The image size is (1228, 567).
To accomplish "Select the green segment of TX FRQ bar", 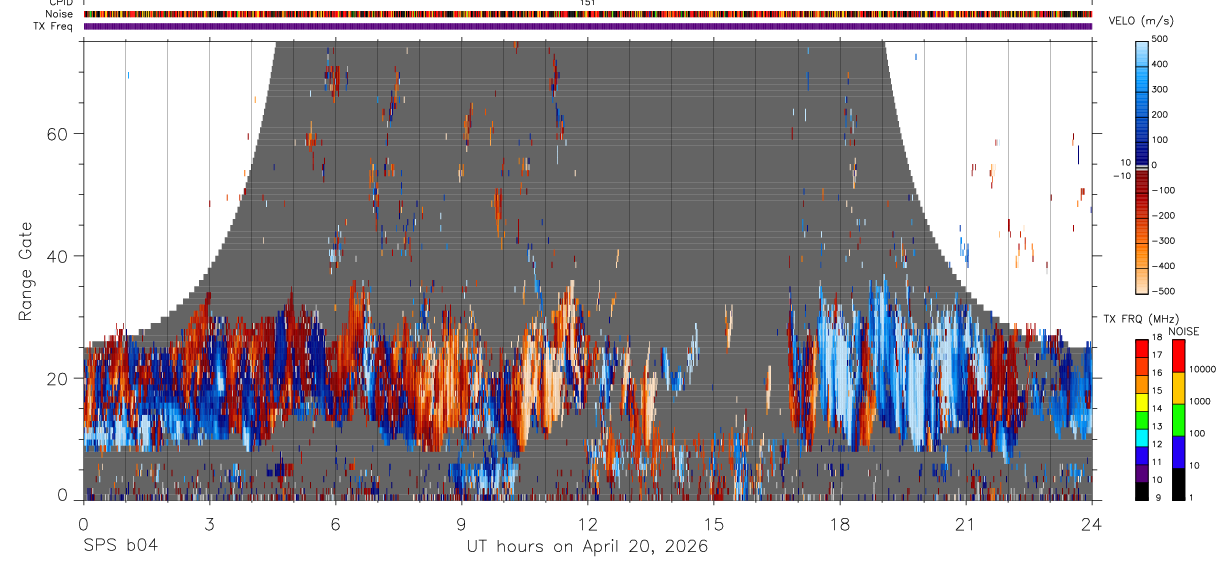I will 1142,420.
